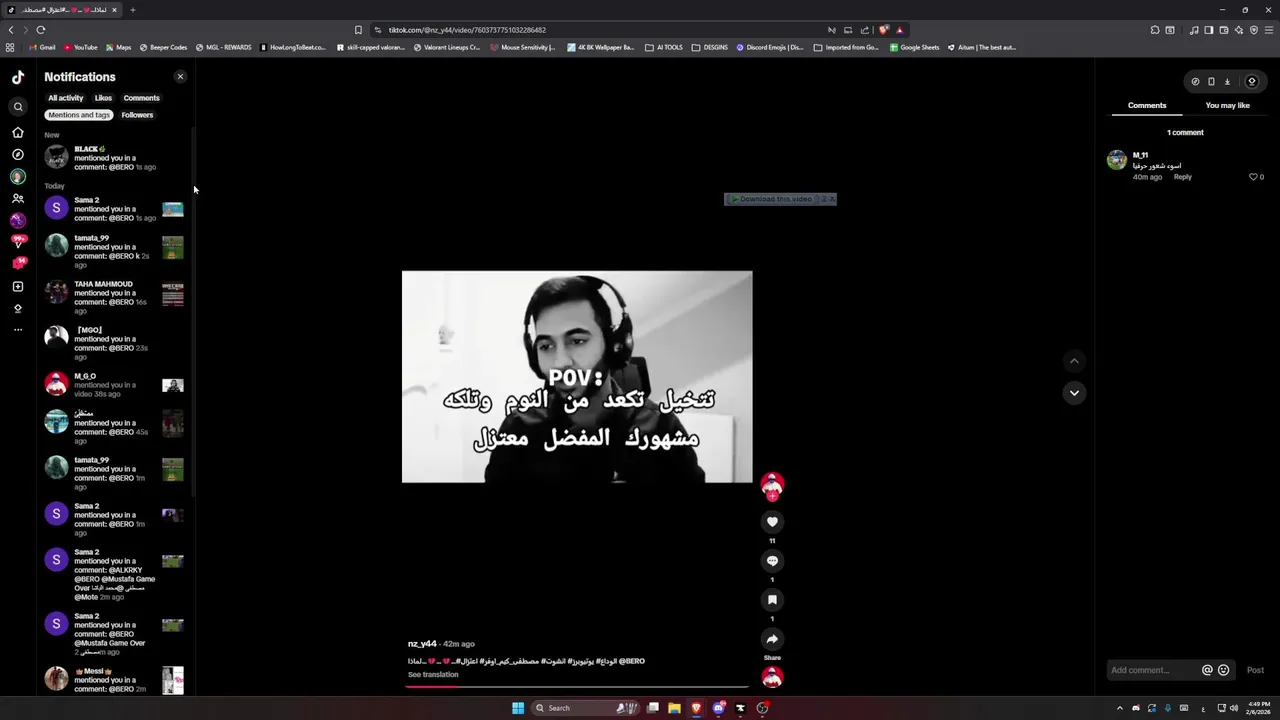Click the Upload plus icon in sidebar

coord(18,286)
